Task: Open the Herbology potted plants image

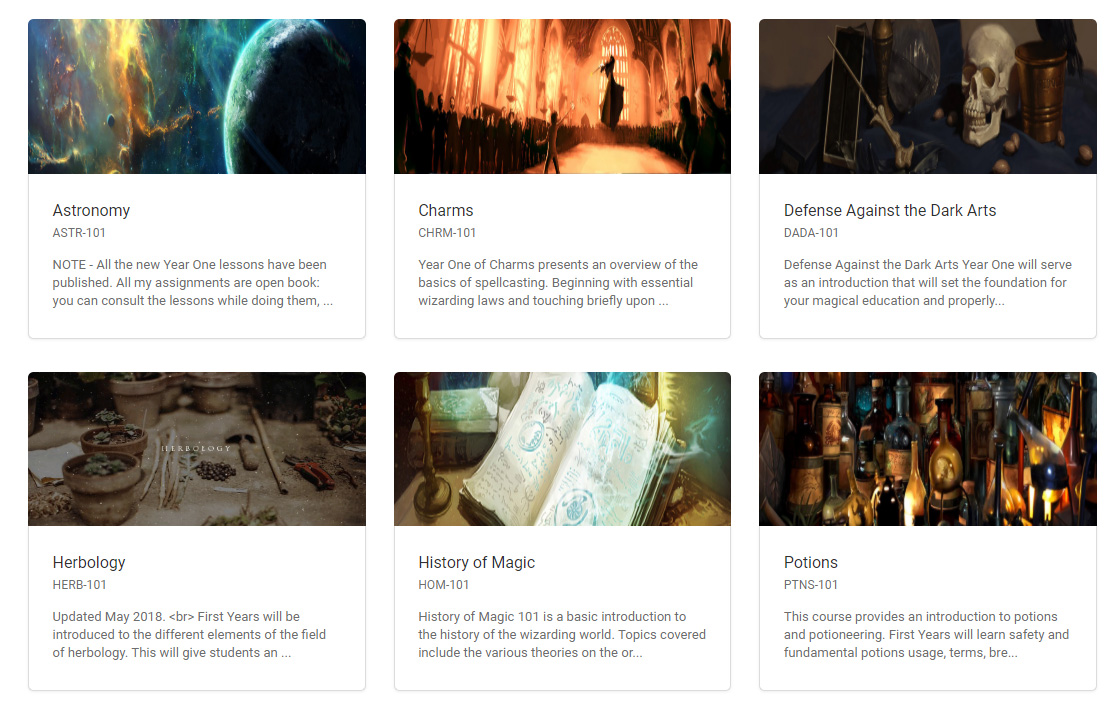Action: tap(197, 449)
